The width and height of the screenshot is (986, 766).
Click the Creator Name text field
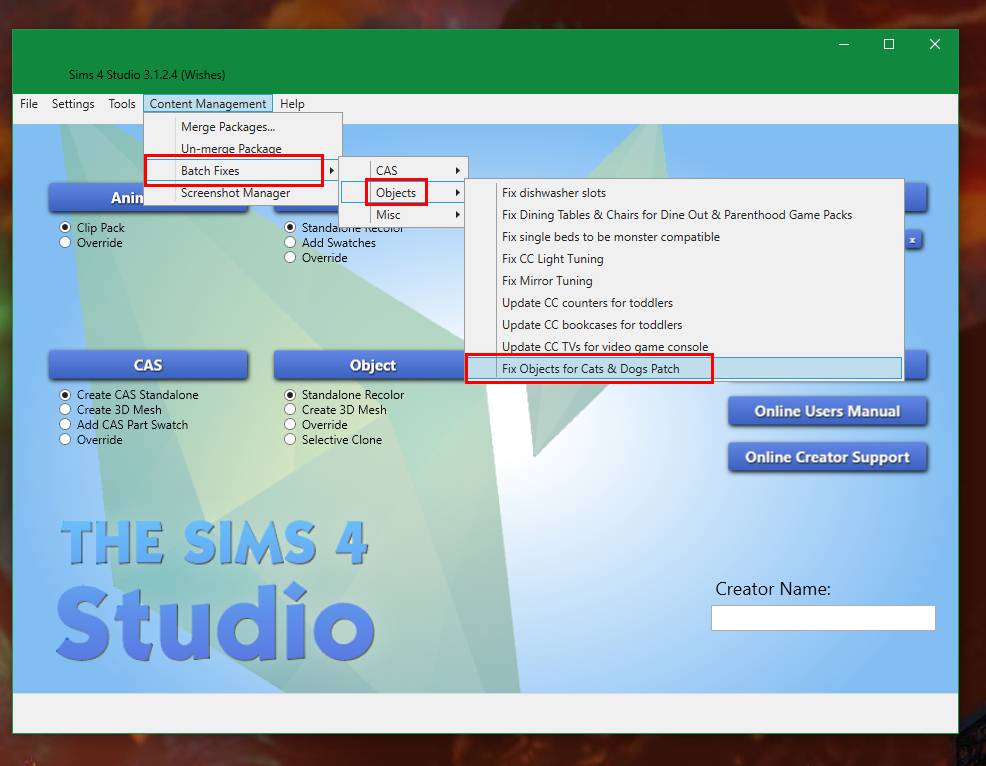pos(822,618)
